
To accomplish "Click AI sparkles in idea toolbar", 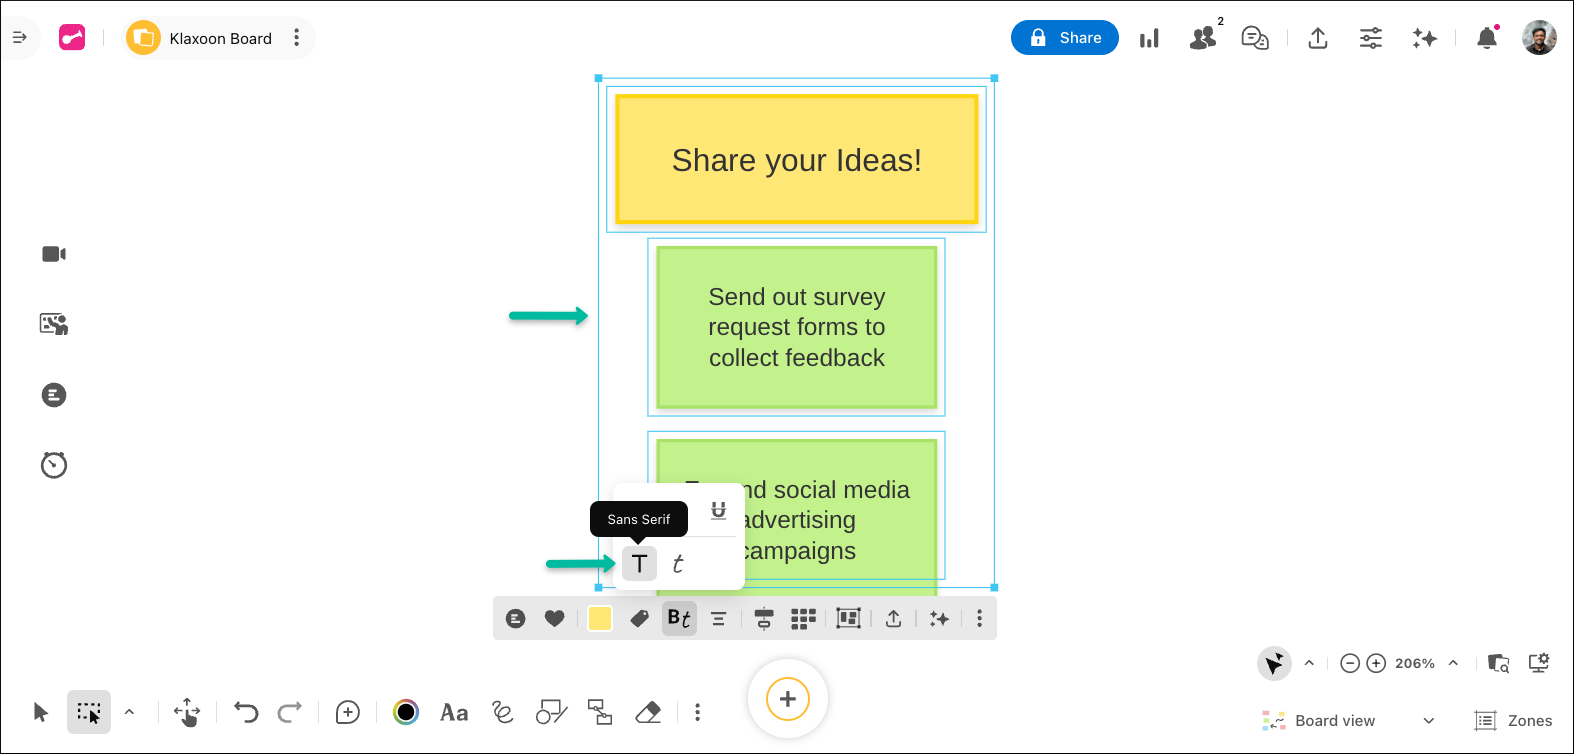I will [x=939, y=619].
